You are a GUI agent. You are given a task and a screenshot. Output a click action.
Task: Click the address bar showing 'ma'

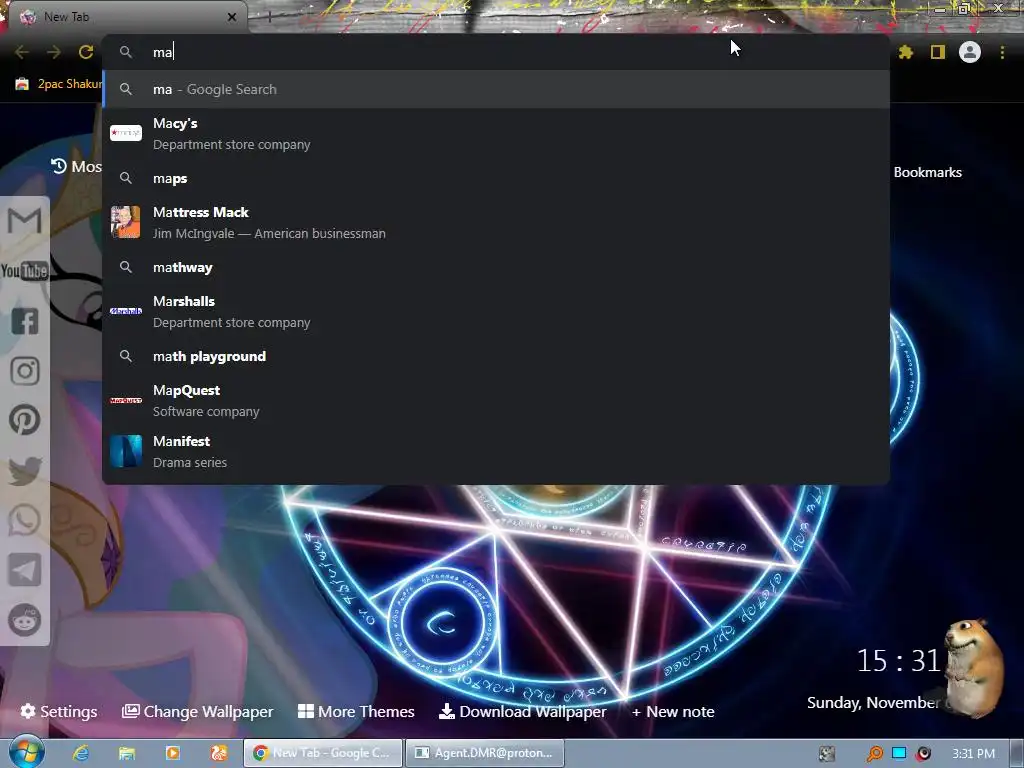click(496, 52)
